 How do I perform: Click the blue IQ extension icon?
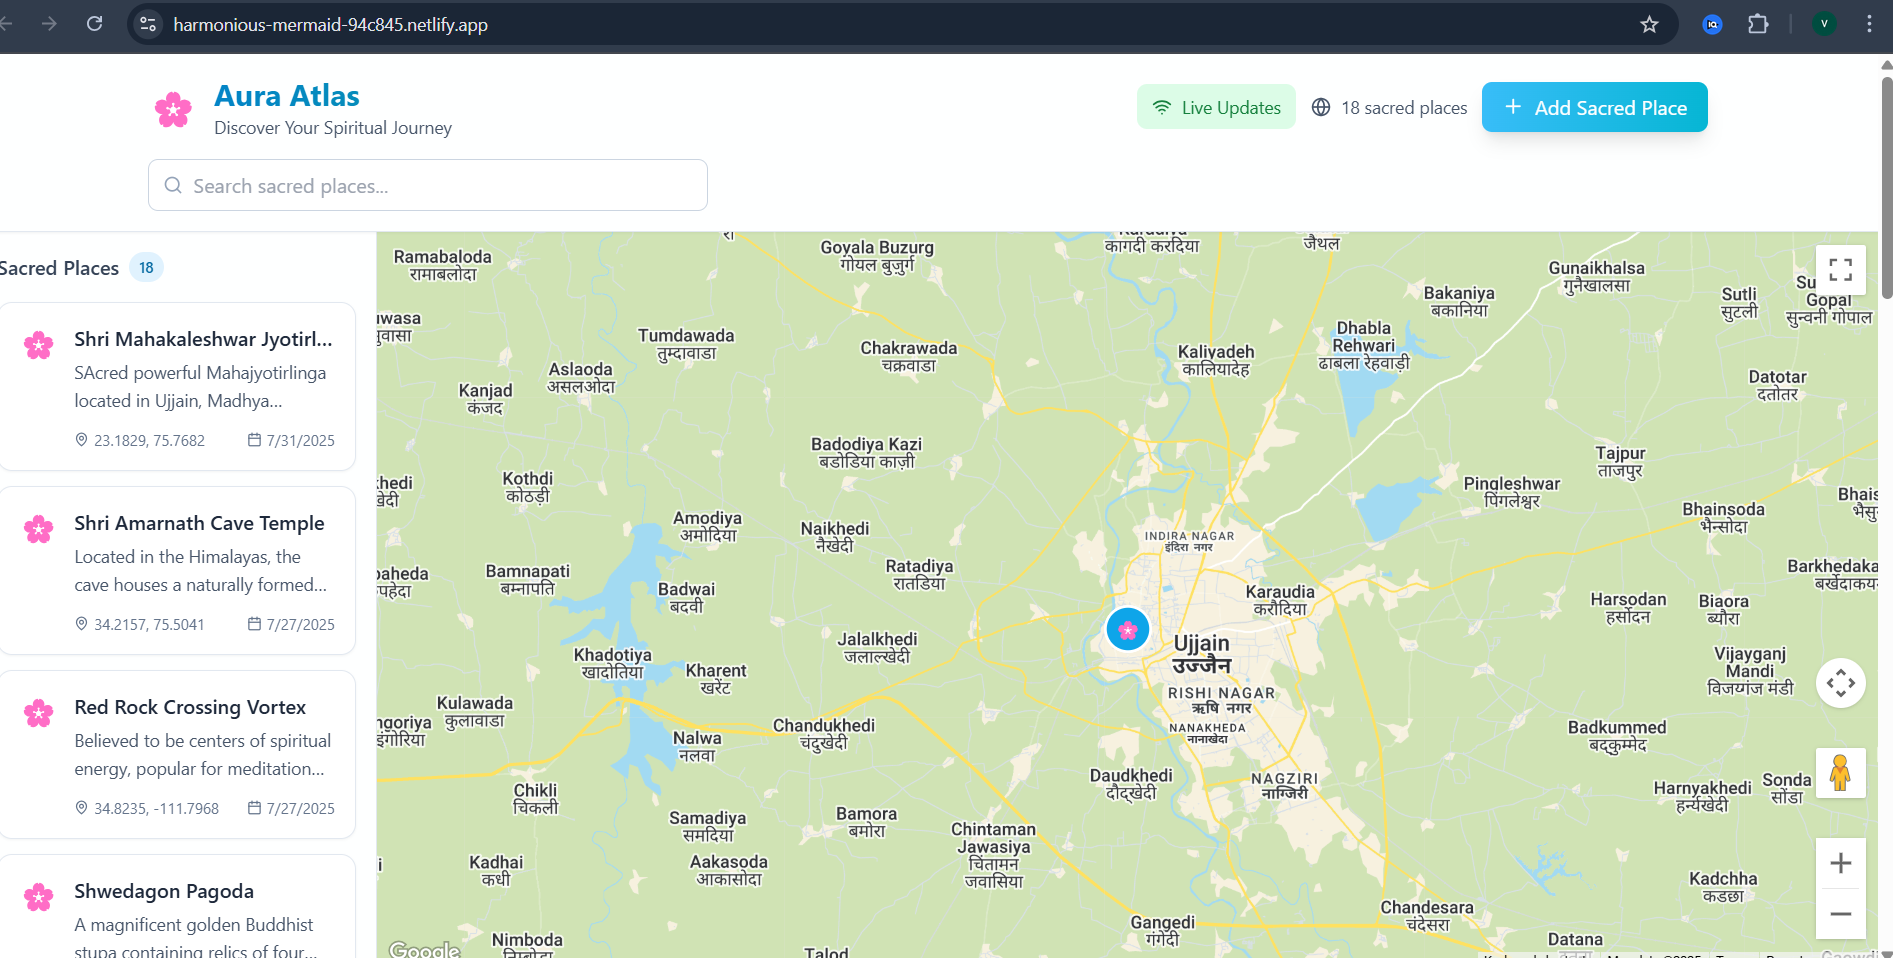click(x=1713, y=24)
